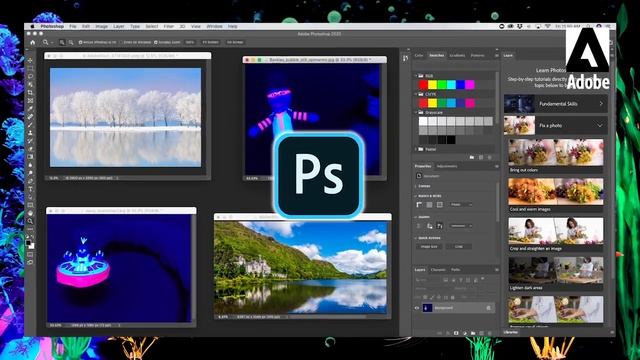This screenshot has height=360, width=640.
Task: Collapse the RGB swatch group
Action: 416,76
